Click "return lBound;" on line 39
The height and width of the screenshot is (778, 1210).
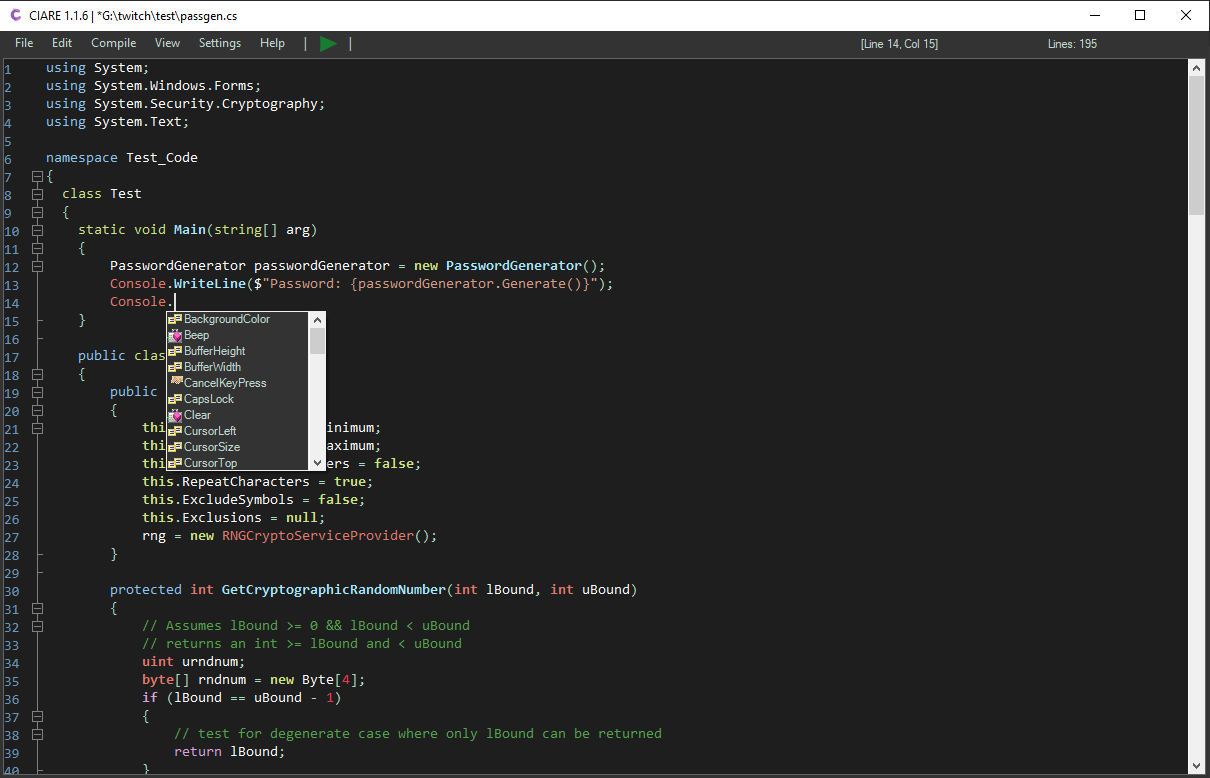pos(230,752)
